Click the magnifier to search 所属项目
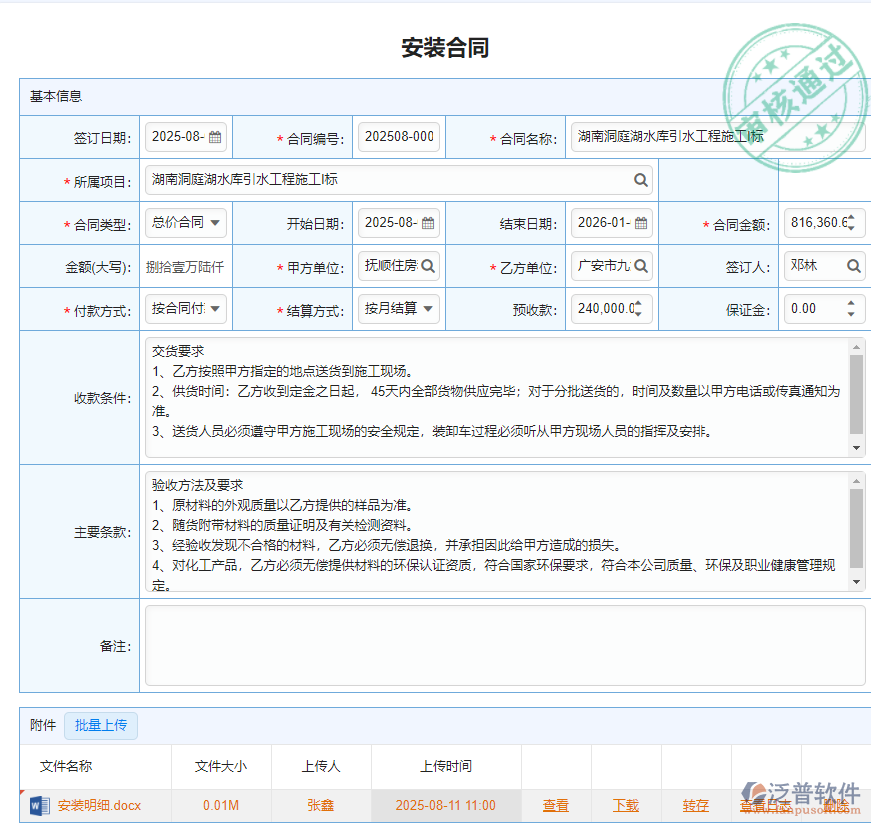 click(640, 180)
